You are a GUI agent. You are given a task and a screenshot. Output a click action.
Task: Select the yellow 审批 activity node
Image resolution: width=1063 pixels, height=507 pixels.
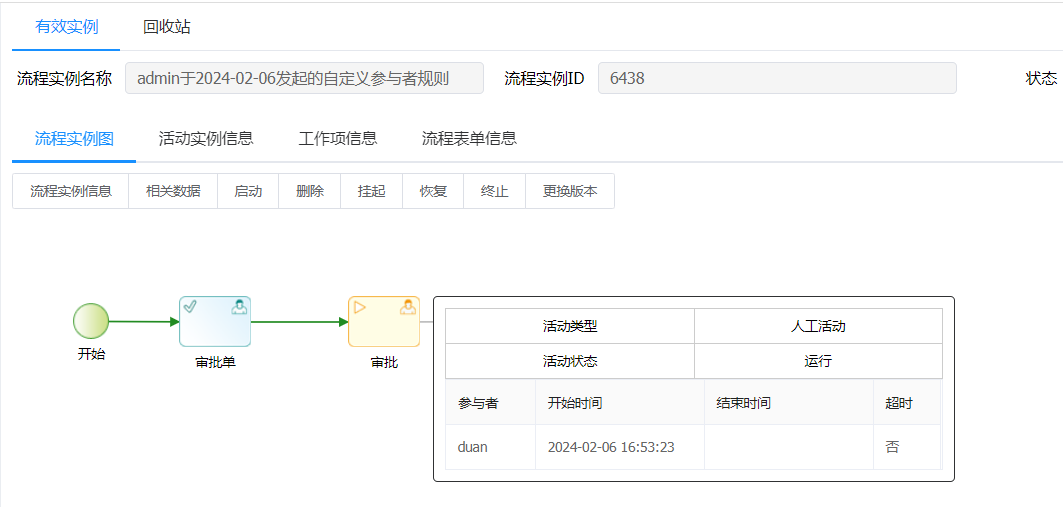click(x=384, y=322)
